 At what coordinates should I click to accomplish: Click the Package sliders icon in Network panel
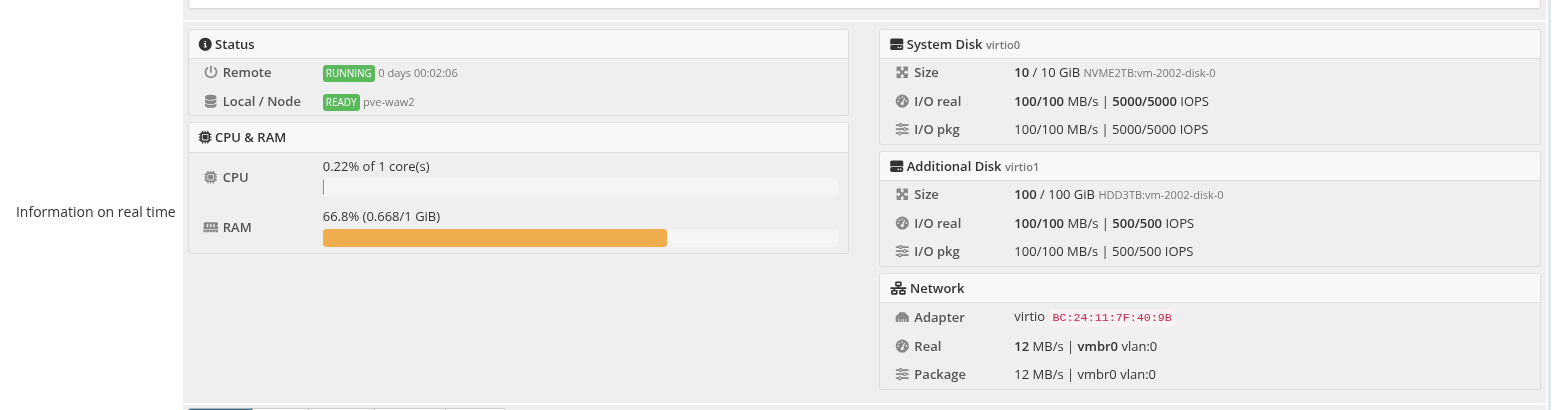click(x=902, y=375)
